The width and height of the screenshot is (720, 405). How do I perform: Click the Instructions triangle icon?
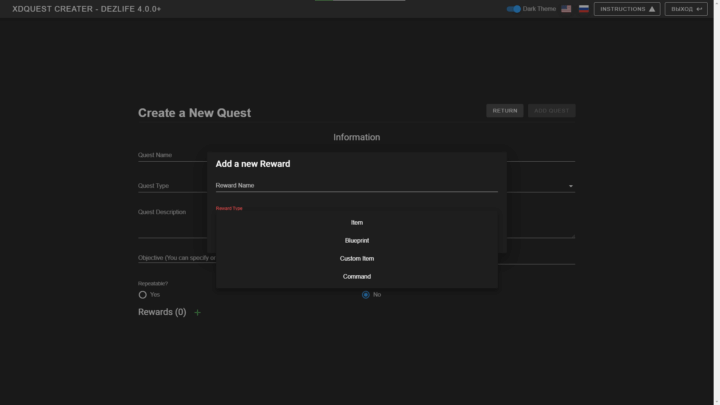(652, 9)
